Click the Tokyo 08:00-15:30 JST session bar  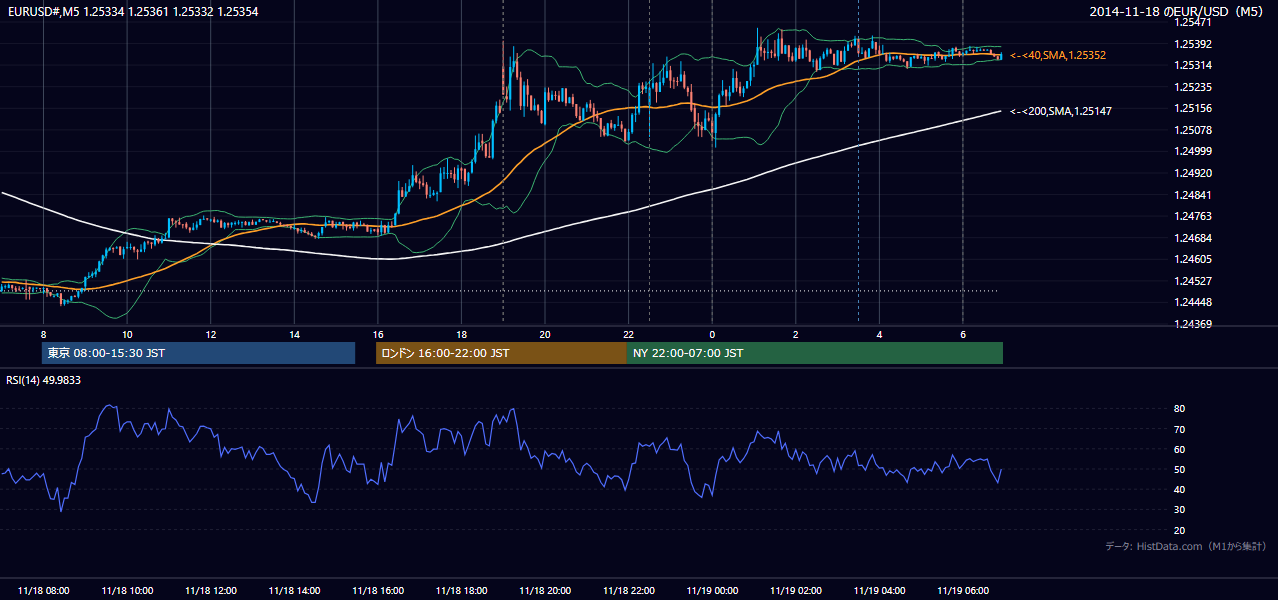[198, 353]
